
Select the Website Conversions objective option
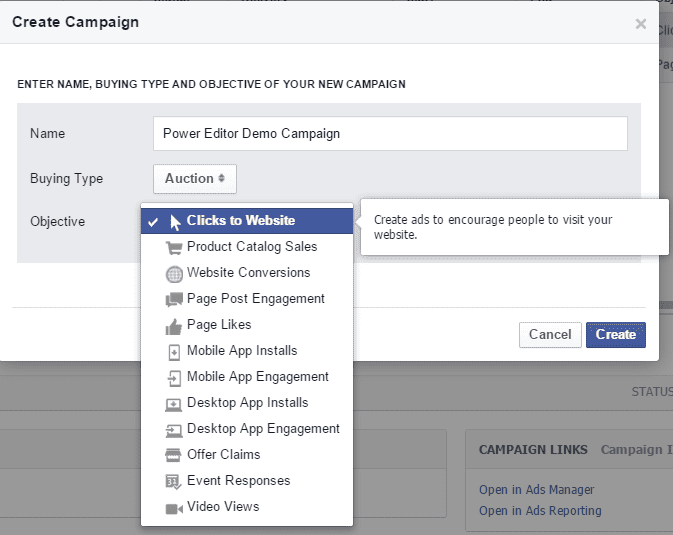tap(248, 273)
